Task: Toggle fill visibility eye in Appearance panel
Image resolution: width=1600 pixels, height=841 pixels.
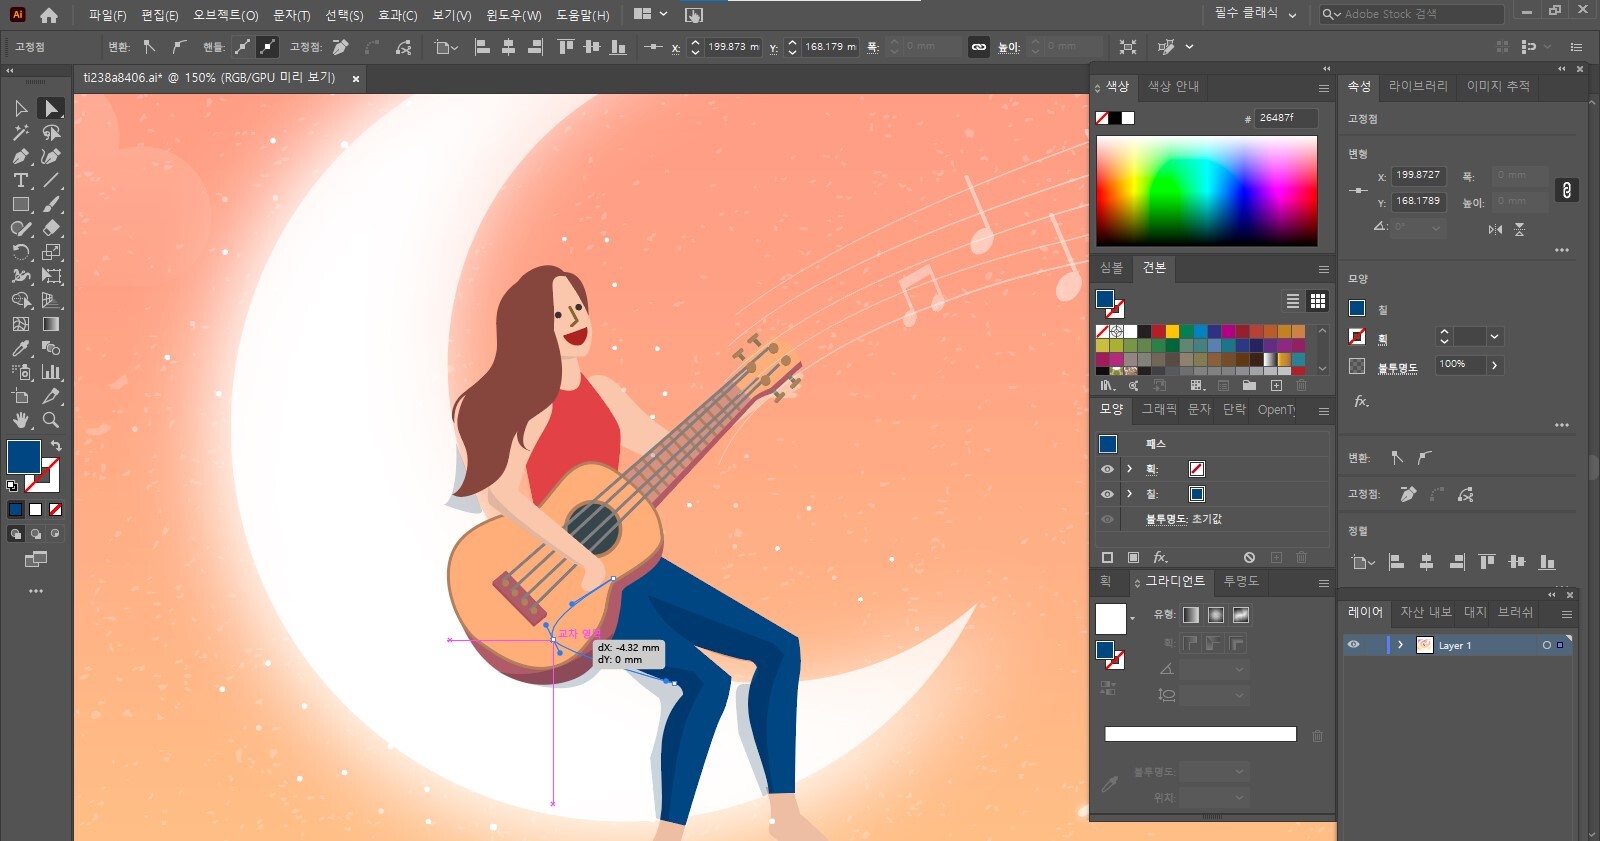Action: pos(1107,494)
